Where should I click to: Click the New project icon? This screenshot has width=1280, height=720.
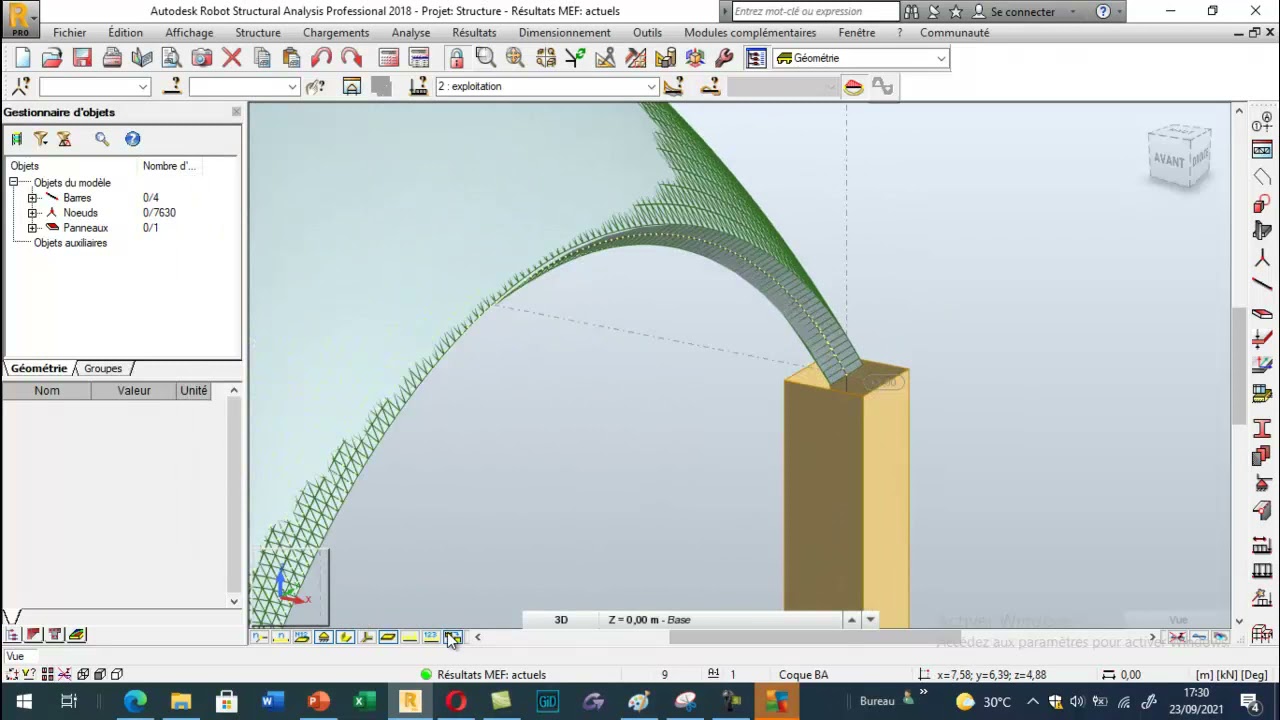tap(23, 58)
